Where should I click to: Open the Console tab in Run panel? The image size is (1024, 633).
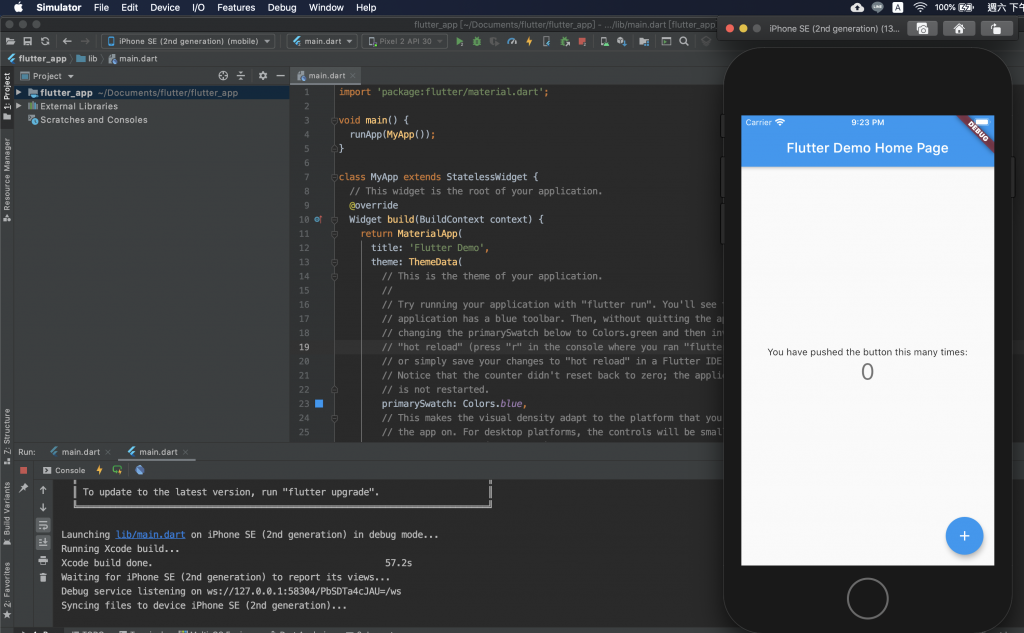pyautogui.click(x=64, y=470)
